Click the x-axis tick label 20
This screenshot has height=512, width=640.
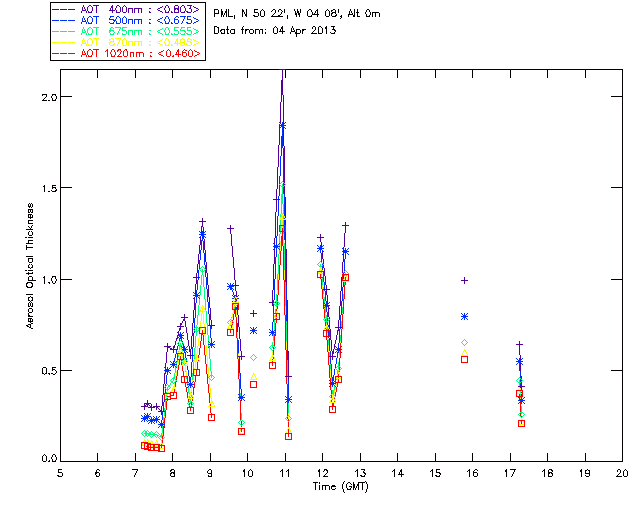622,473
